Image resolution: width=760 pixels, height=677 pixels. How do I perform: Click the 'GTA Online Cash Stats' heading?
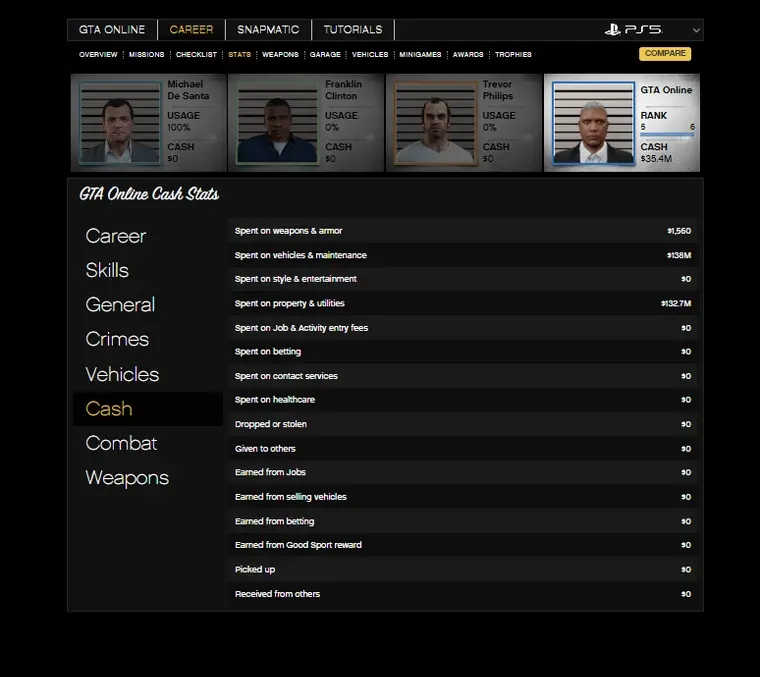[x=149, y=194]
